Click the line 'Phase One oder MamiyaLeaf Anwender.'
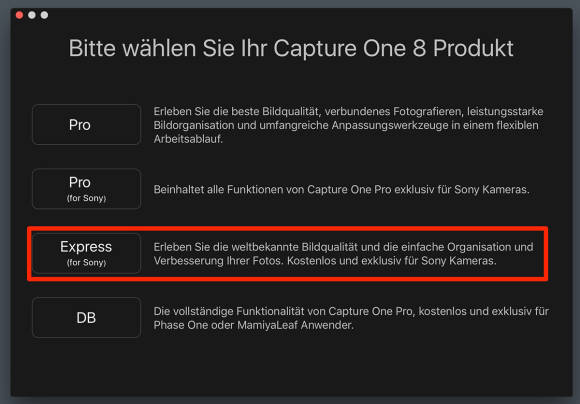 (x=254, y=325)
